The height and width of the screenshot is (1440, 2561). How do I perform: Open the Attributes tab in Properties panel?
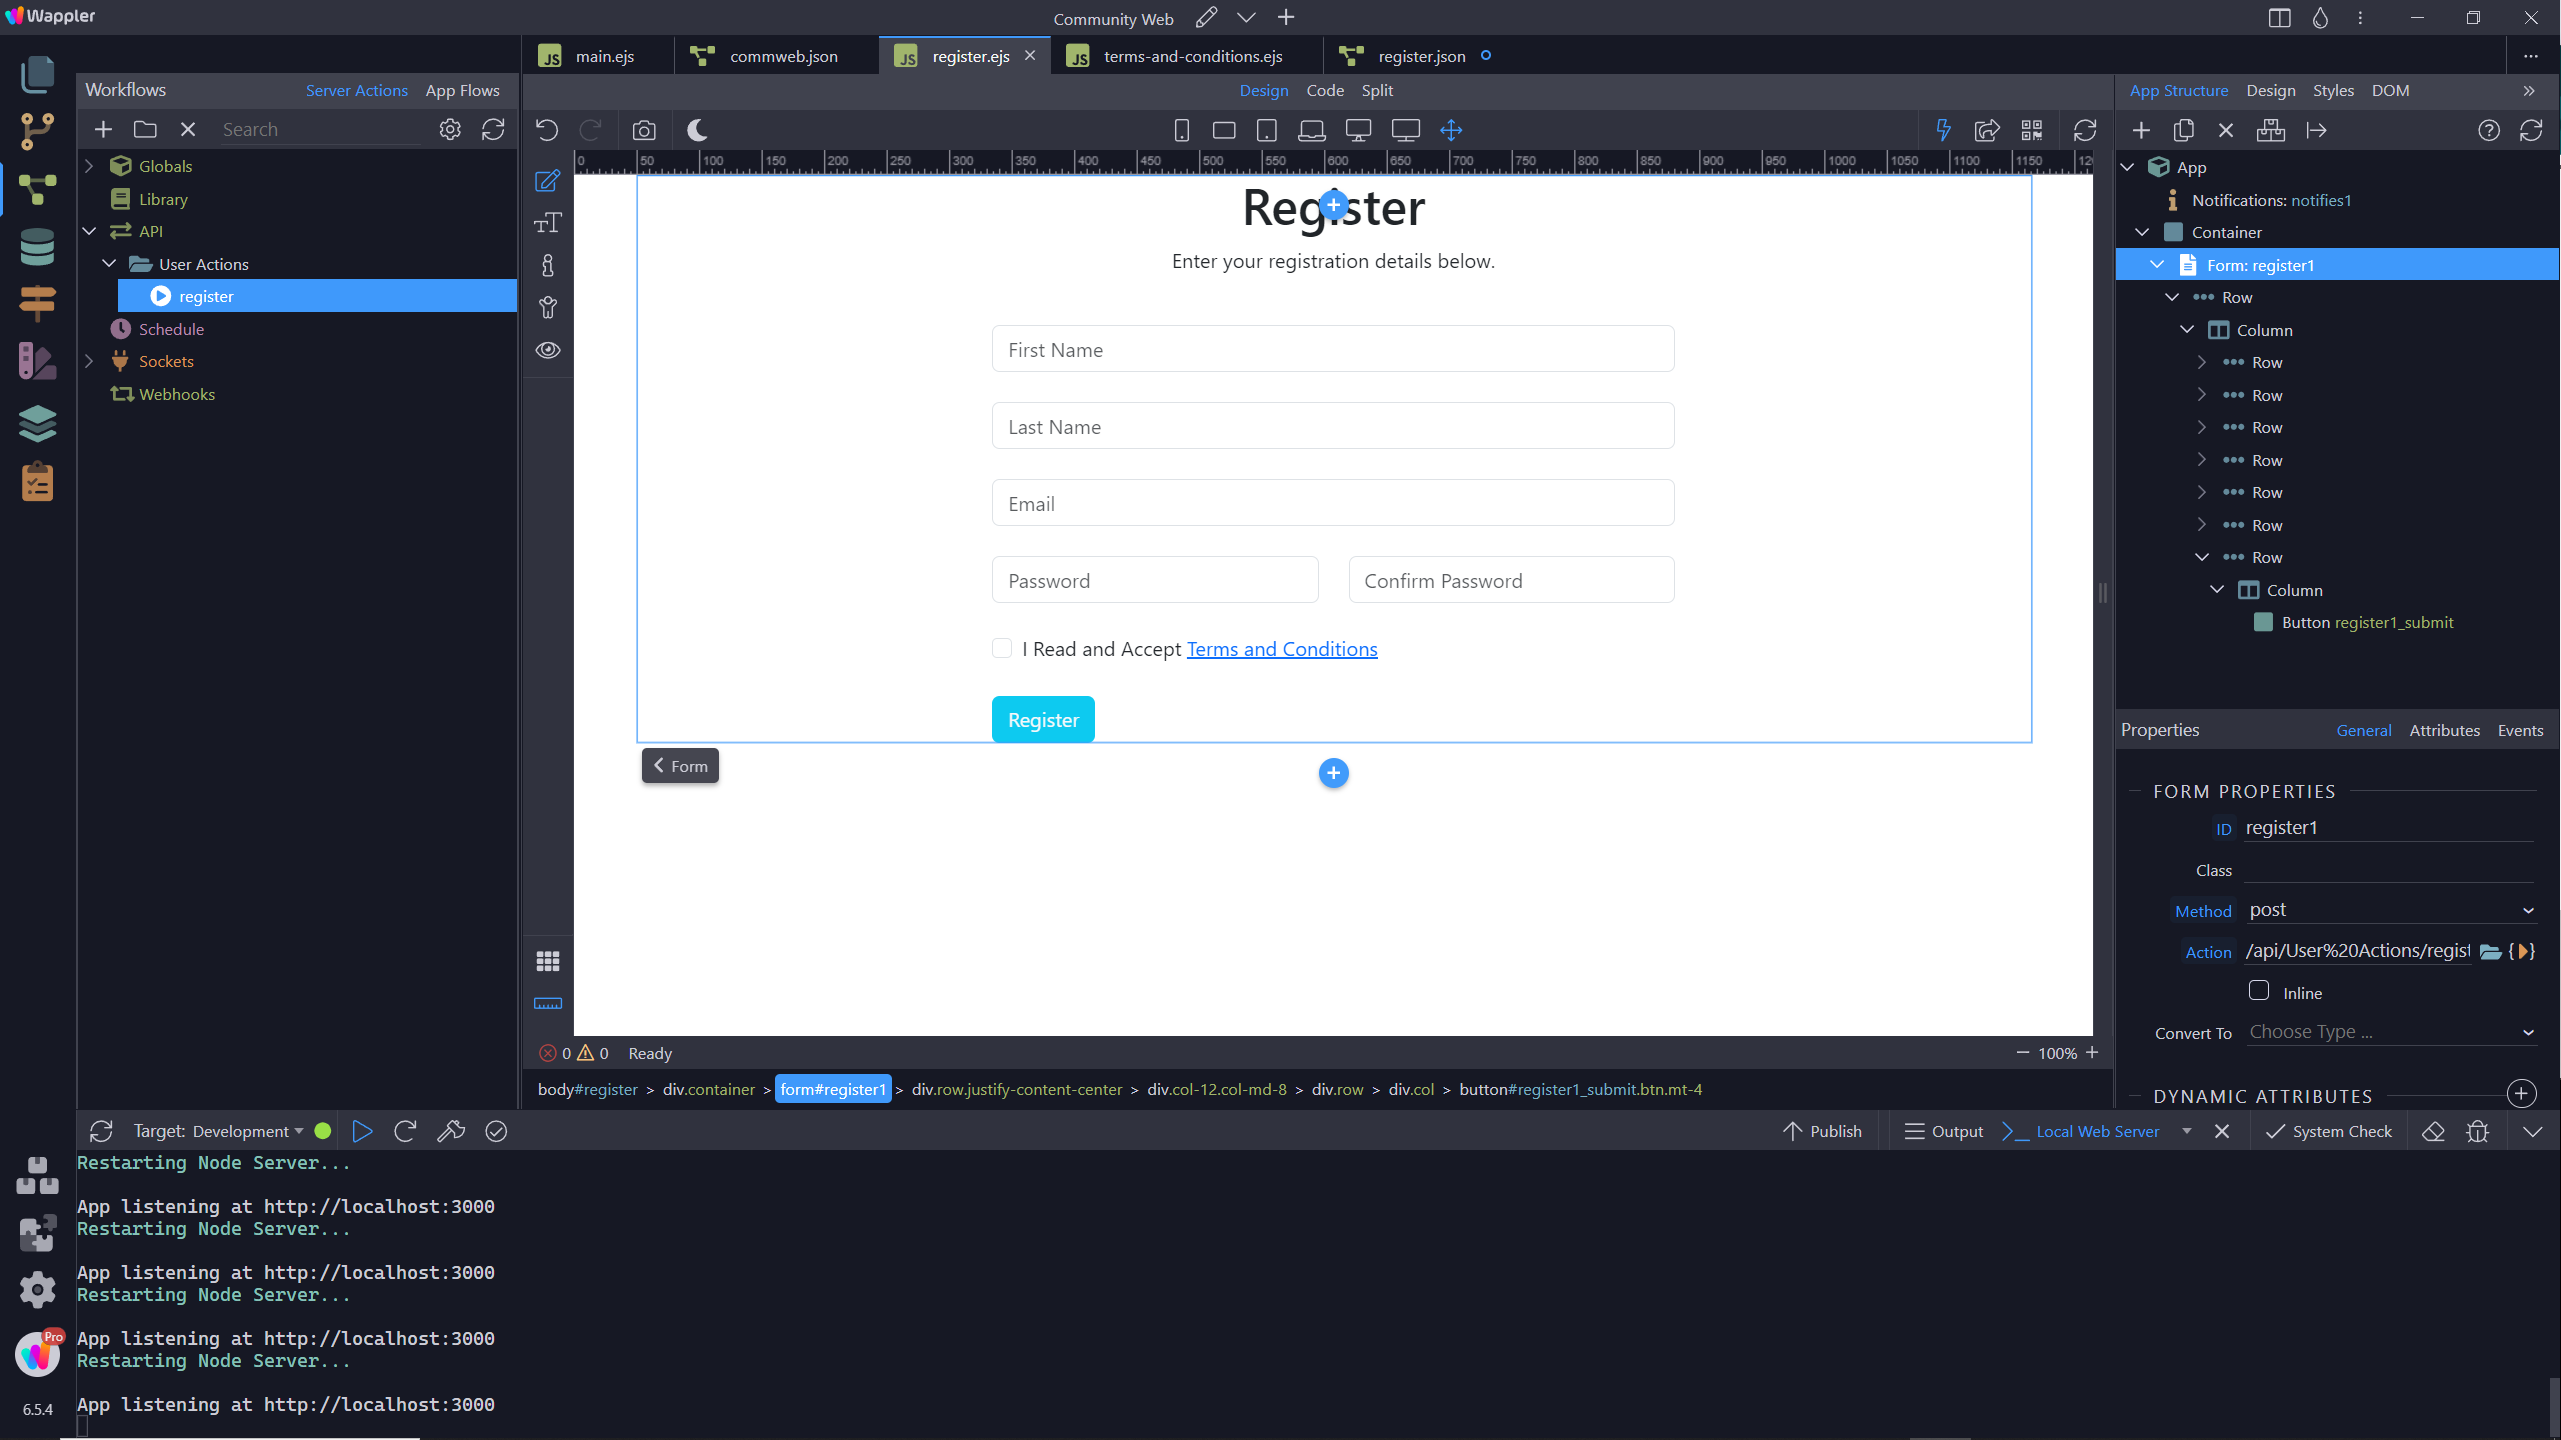point(2444,730)
